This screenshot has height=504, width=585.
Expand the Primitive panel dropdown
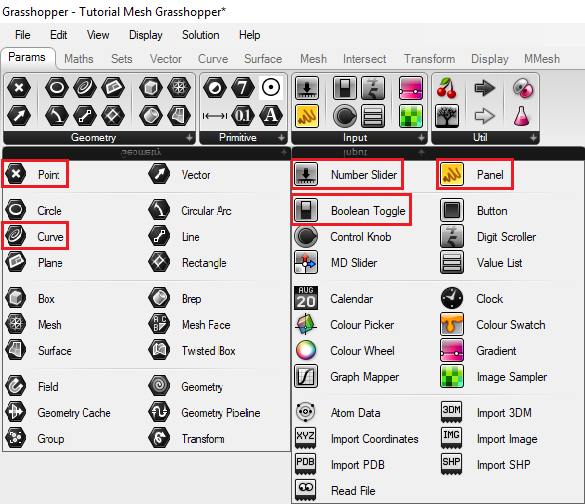click(282, 138)
